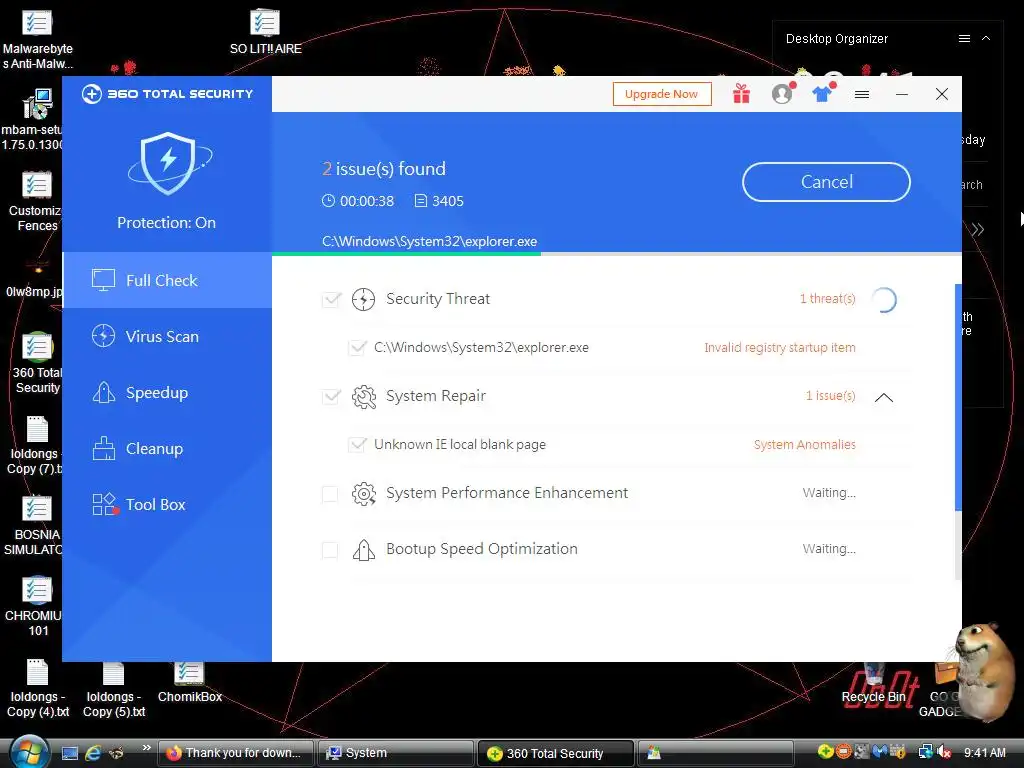Open the Cleanup section
This screenshot has width=1024, height=768.
point(167,449)
